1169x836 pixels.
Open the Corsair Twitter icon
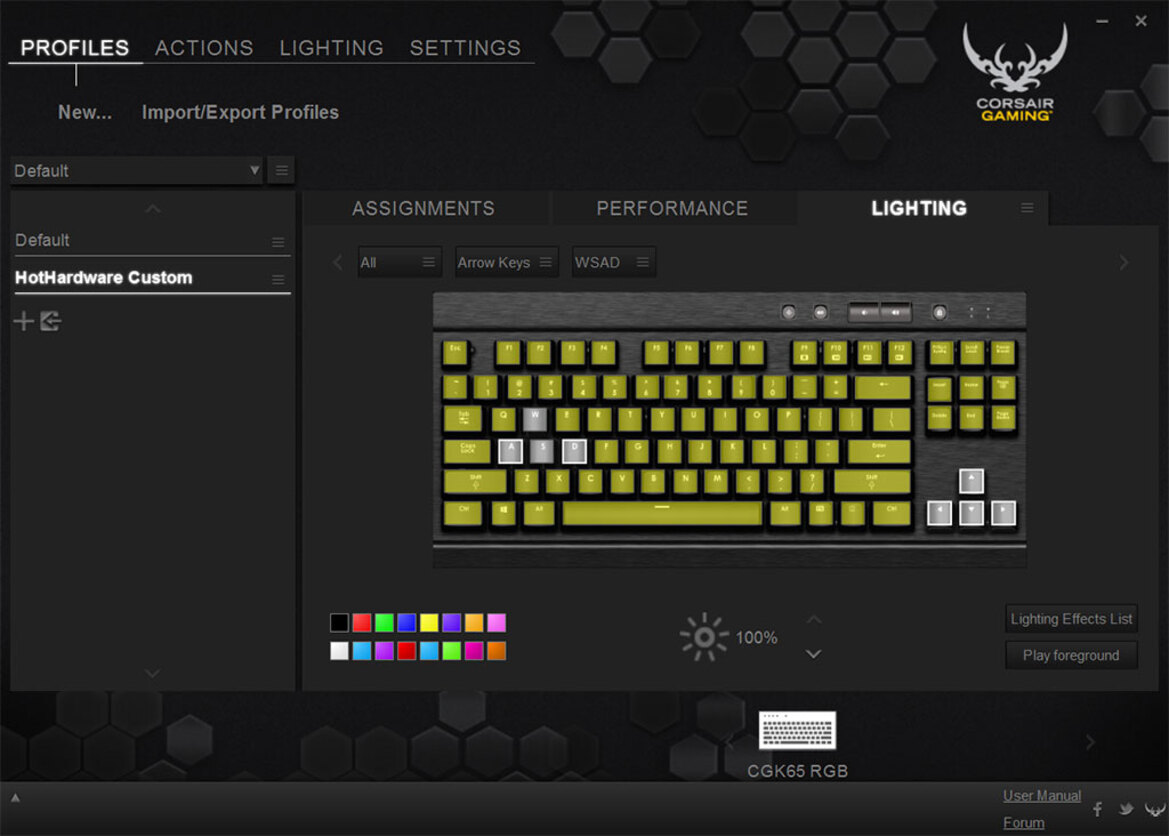[x=1126, y=809]
